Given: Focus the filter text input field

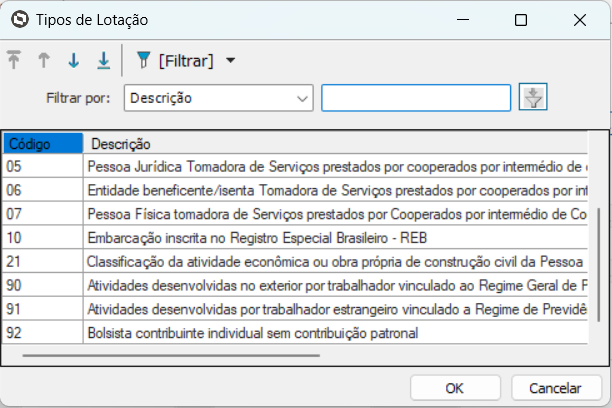Looking at the screenshot, I should point(416,98).
